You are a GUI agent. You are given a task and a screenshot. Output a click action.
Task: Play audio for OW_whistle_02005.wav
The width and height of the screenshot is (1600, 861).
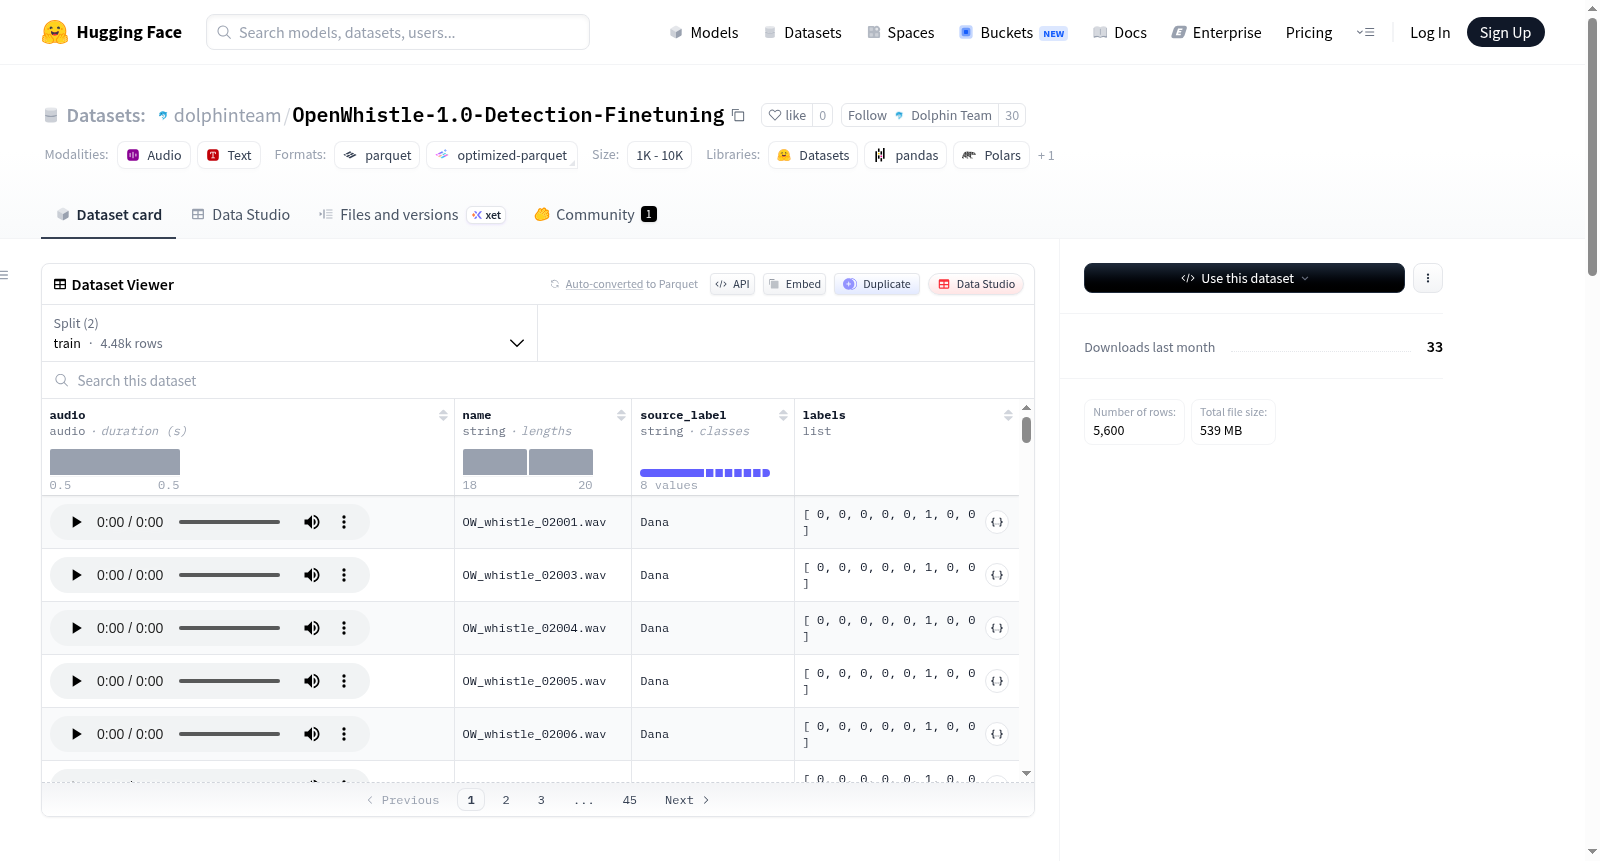tap(77, 681)
